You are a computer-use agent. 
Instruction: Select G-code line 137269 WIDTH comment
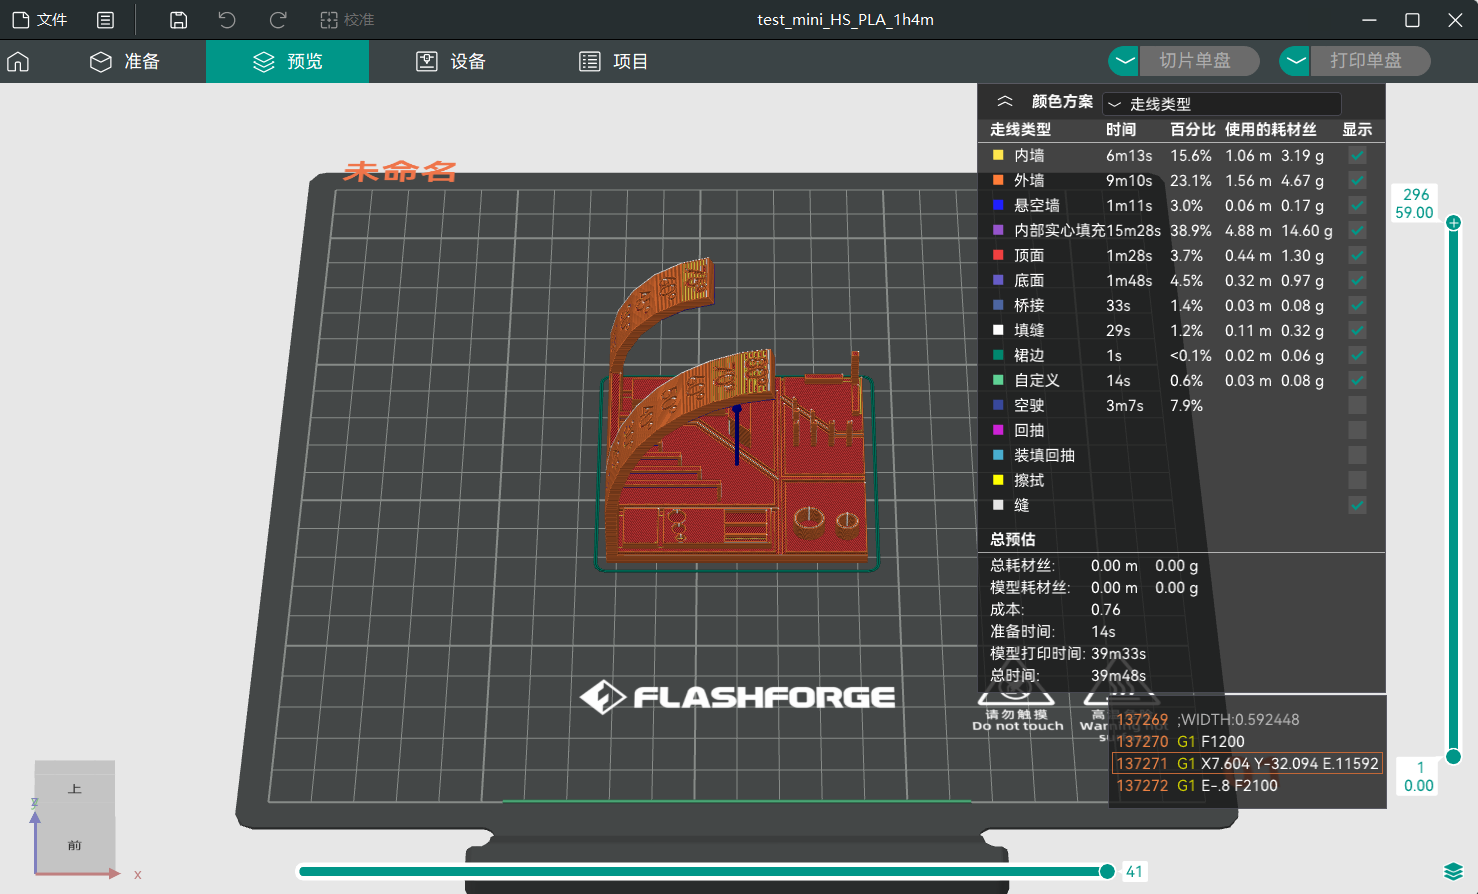pyautogui.click(x=1247, y=720)
